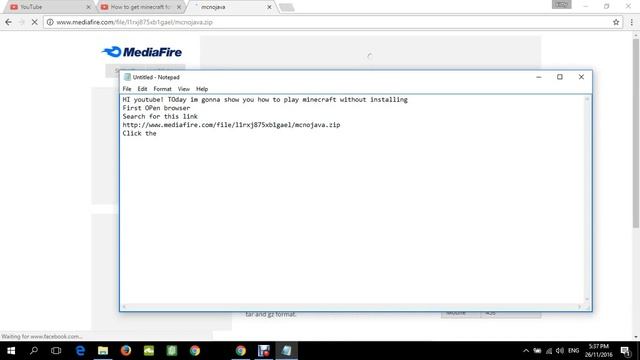Screen dimensions: 640x360
Task: Open screen recorder floppy taskbar icon
Action: coord(264,351)
